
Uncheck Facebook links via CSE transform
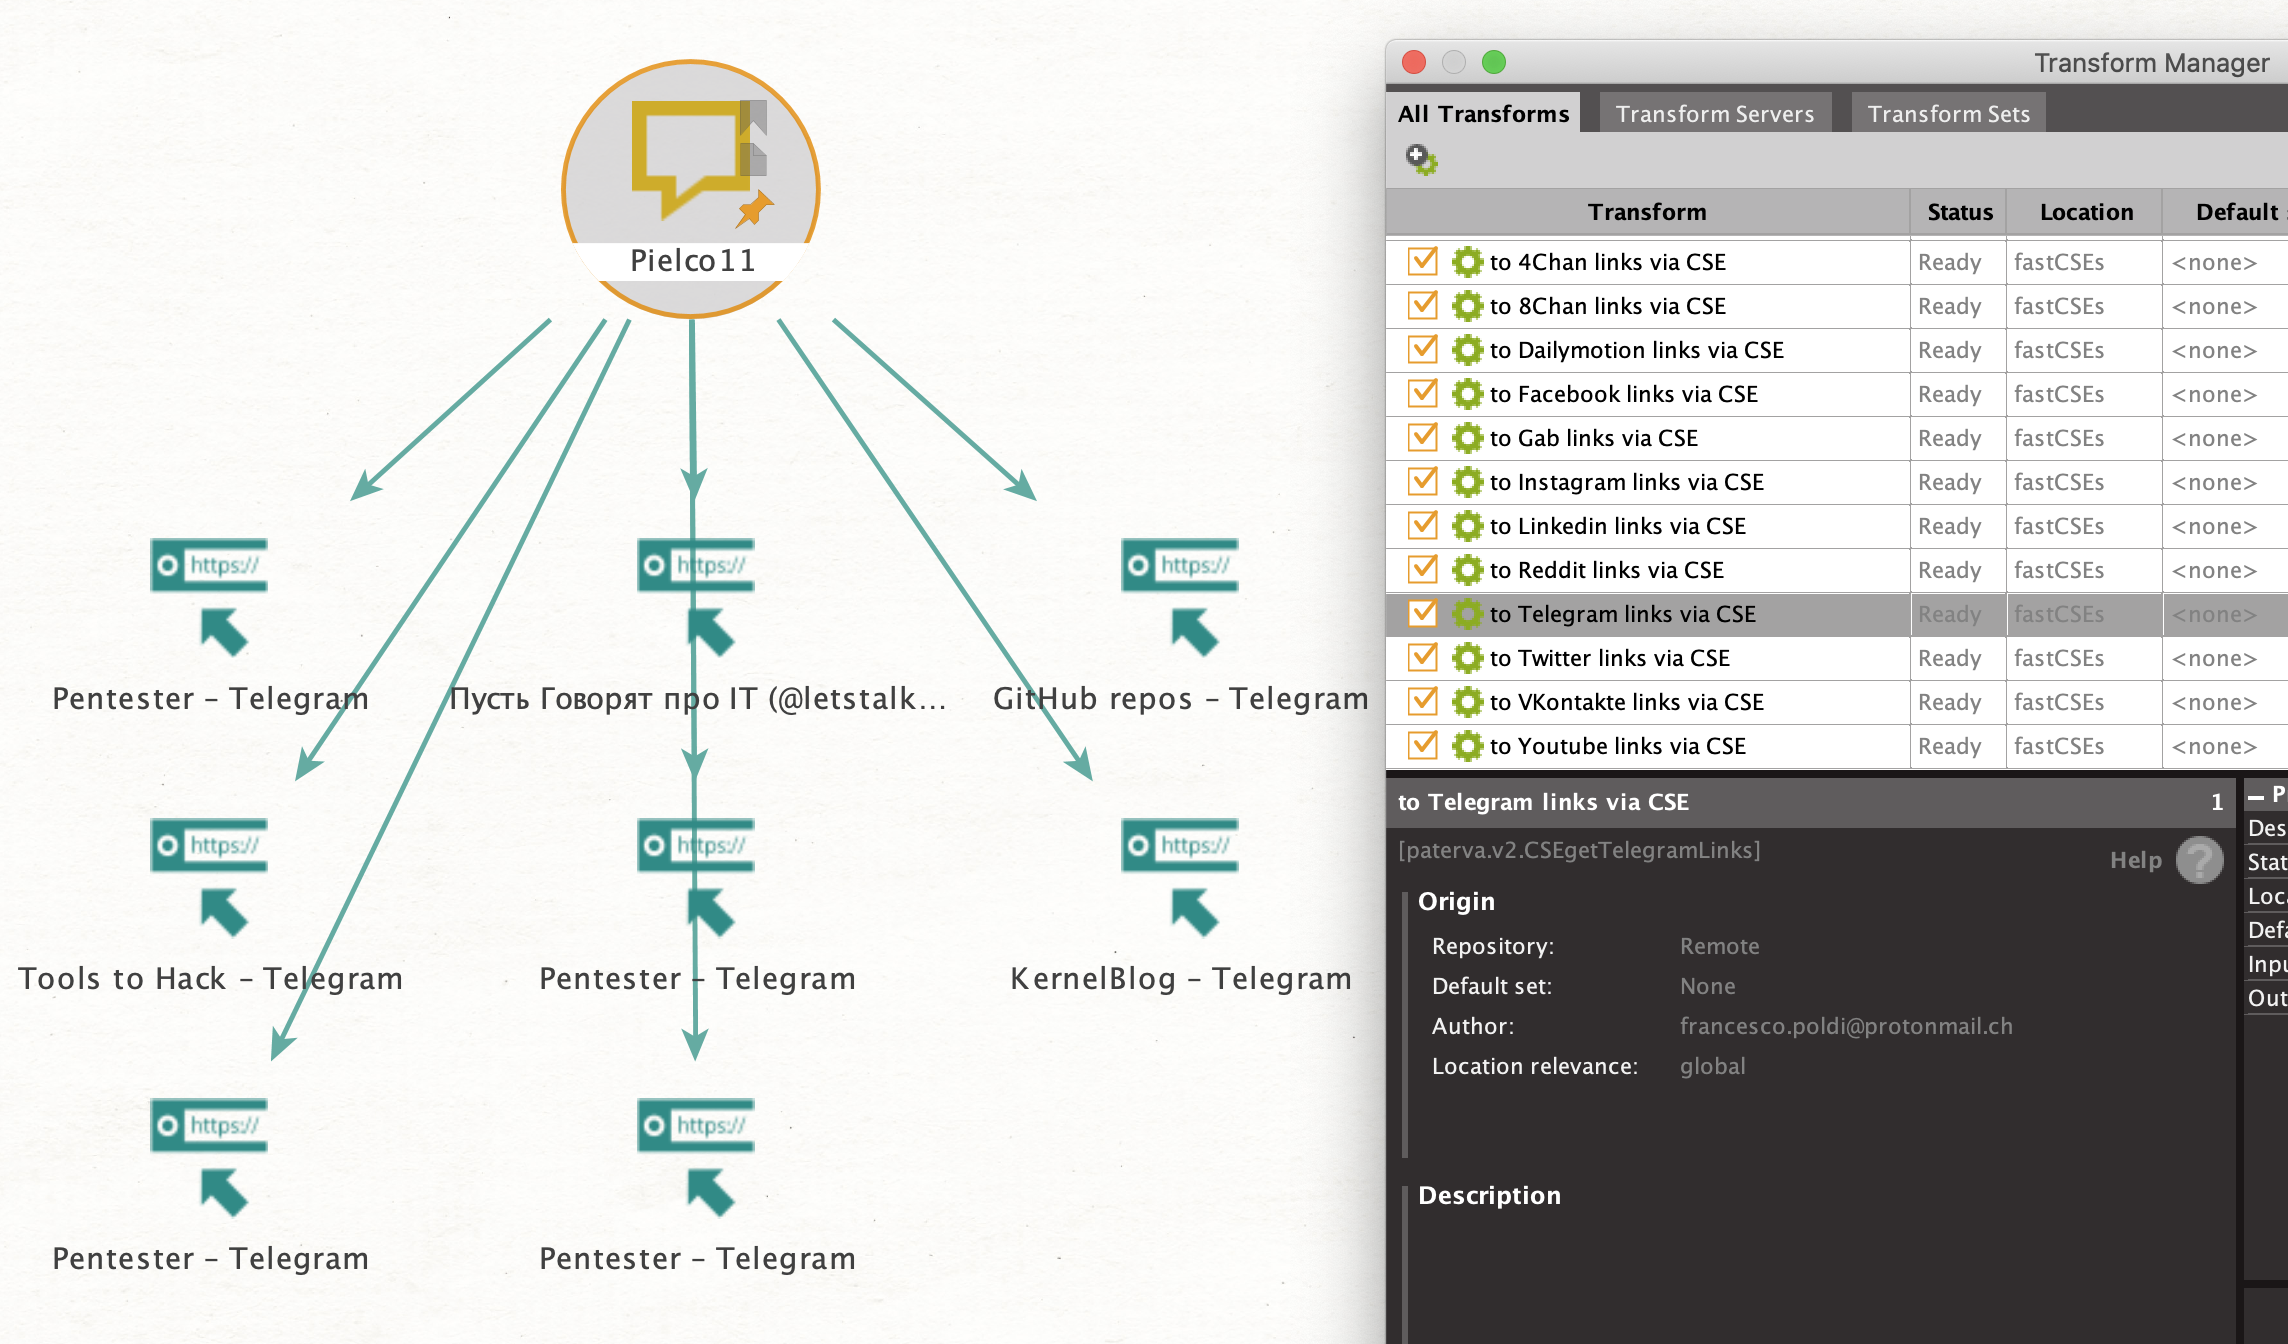(x=1422, y=393)
